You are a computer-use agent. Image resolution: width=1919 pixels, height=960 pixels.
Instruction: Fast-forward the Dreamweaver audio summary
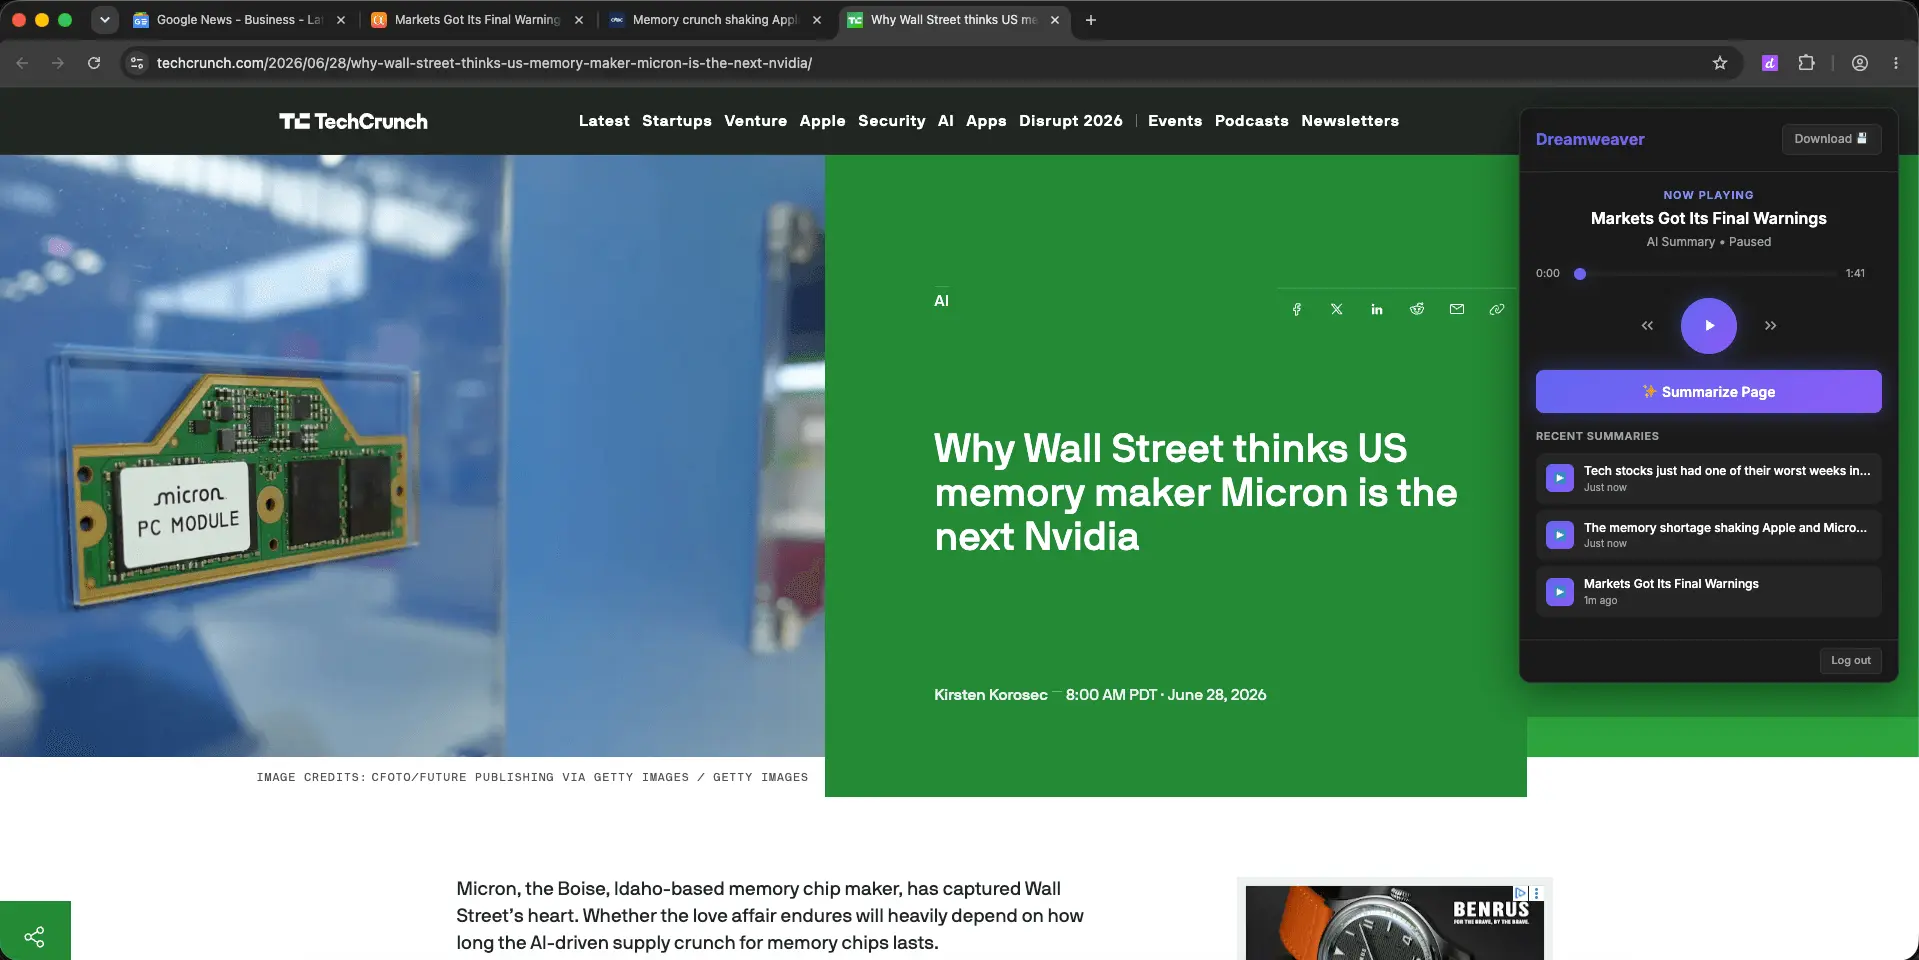(x=1770, y=326)
